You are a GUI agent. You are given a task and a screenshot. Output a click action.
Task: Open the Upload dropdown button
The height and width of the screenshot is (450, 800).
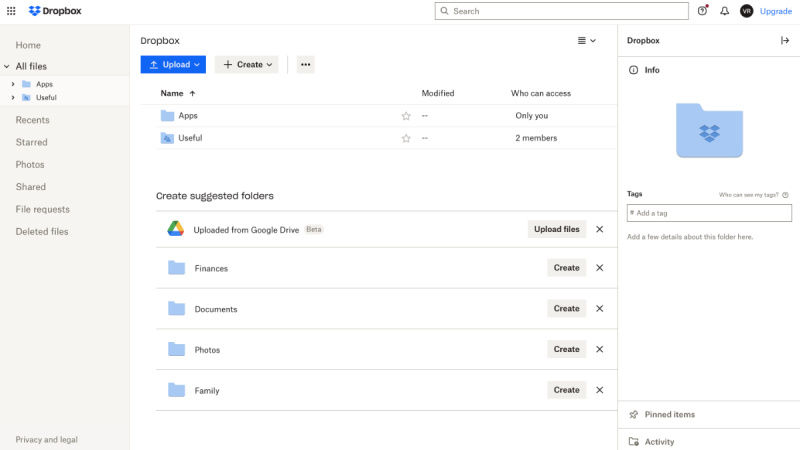[173, 64]
